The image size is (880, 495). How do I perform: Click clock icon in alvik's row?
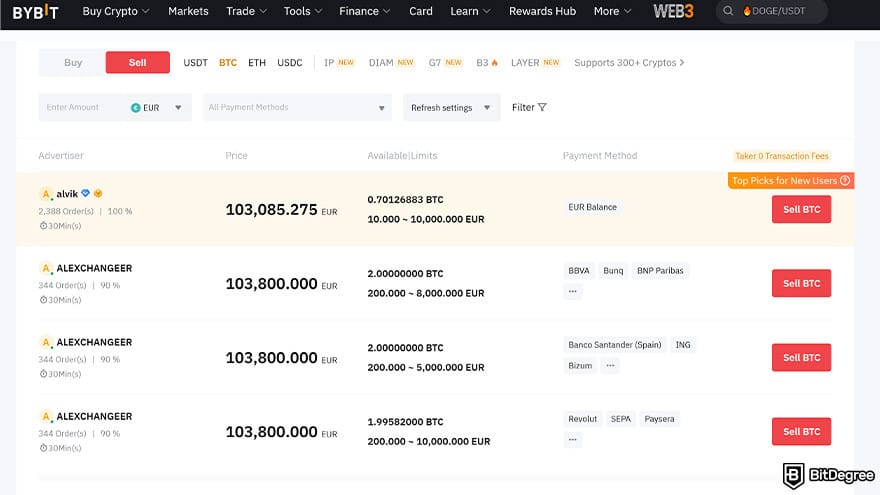(43, 226)
